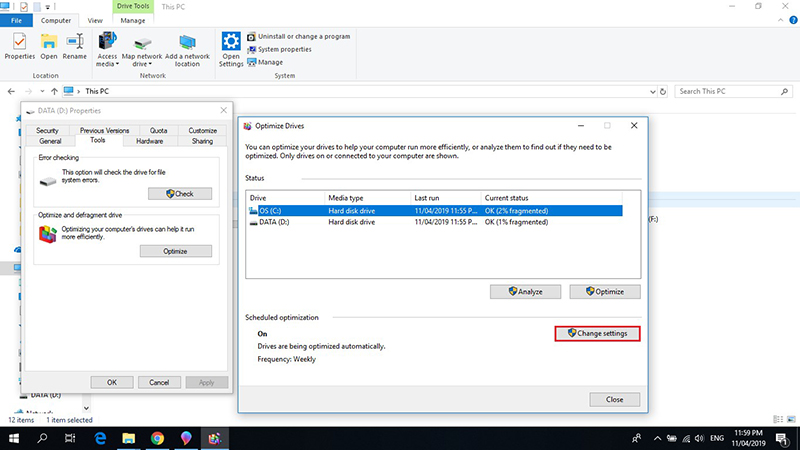This screenshot has height=450, width=800.
Task: Click the Change settings button
Action: pos(597,332)
